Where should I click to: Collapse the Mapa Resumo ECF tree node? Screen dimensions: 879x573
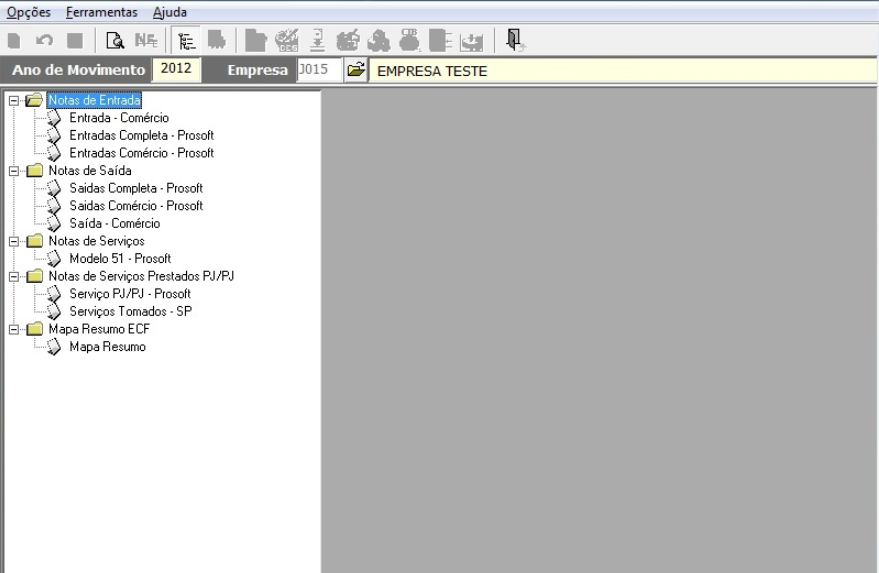12,329
